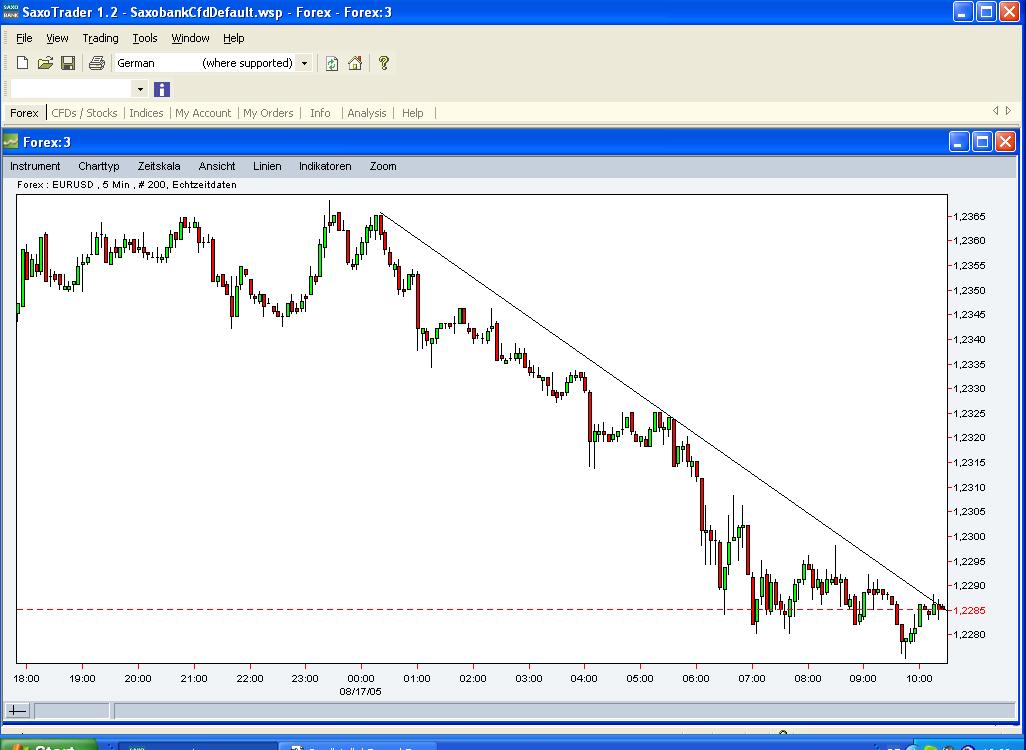Click the Windows Start button
The width and height of the screenshot is (1026, 750).
(x=49, y=745)
